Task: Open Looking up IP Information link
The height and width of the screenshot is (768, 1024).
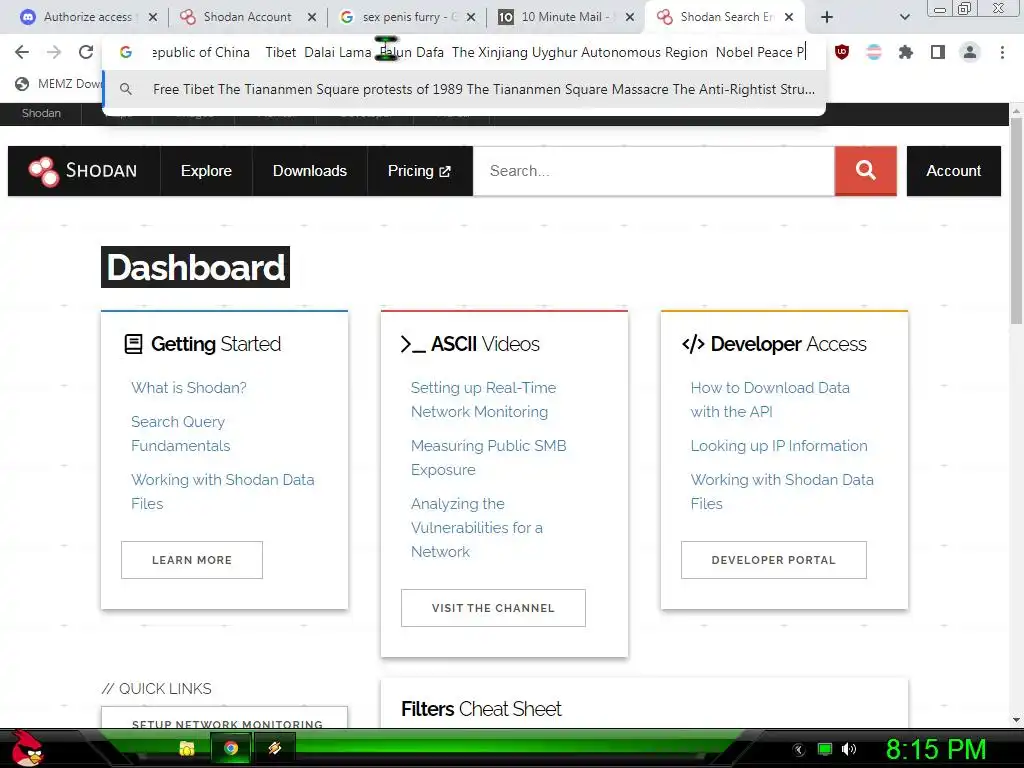Action: coord(779,445)
